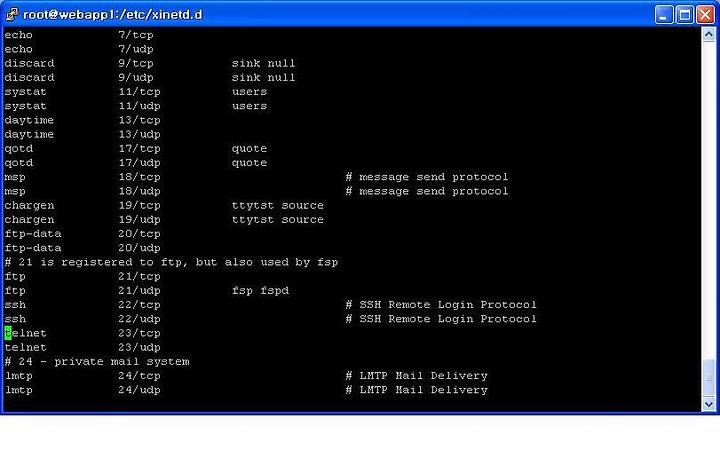The width and height of the screenshot is (720, 466).
Task: Maximize the root@webapp1 terminal window
Action: click(684, 15)
